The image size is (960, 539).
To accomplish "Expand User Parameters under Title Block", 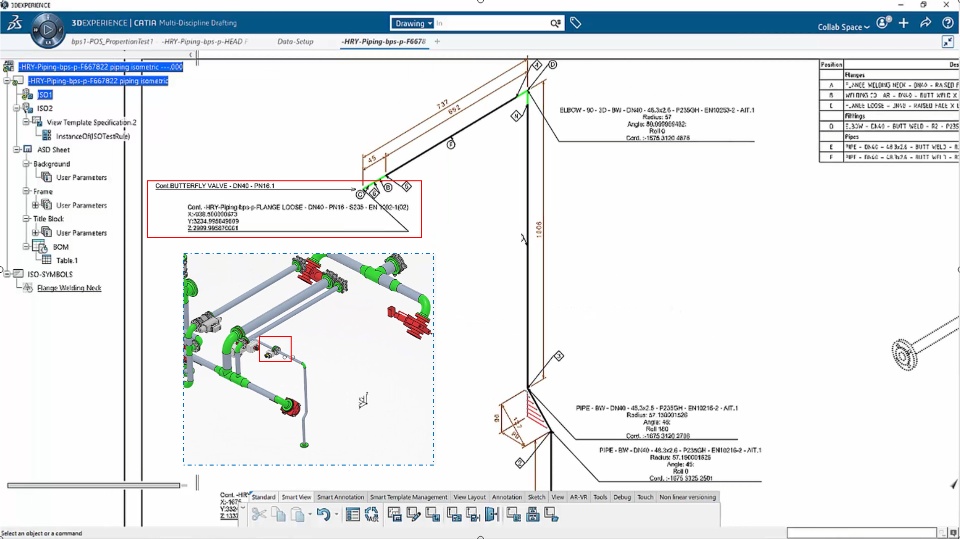I will tap(36, 233).
